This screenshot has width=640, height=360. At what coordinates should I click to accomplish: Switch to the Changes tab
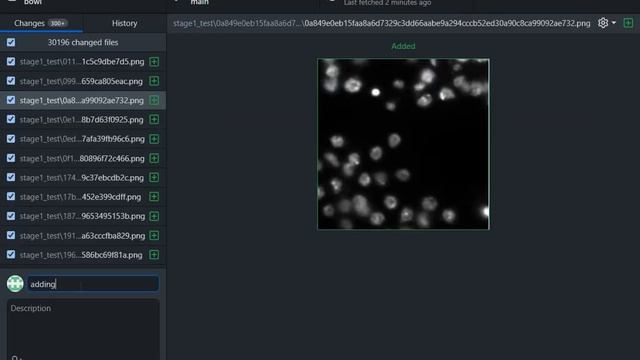click(x=41, y=23)
